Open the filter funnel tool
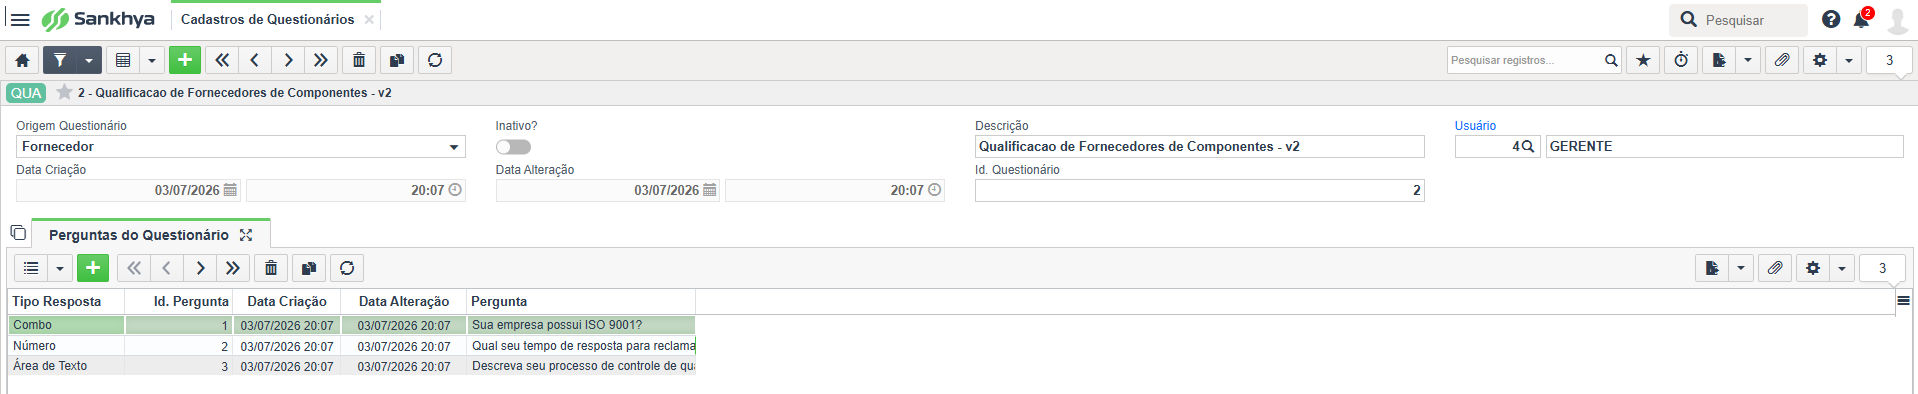Screen dimensions: 1918x394 click(x=60, y=60)
